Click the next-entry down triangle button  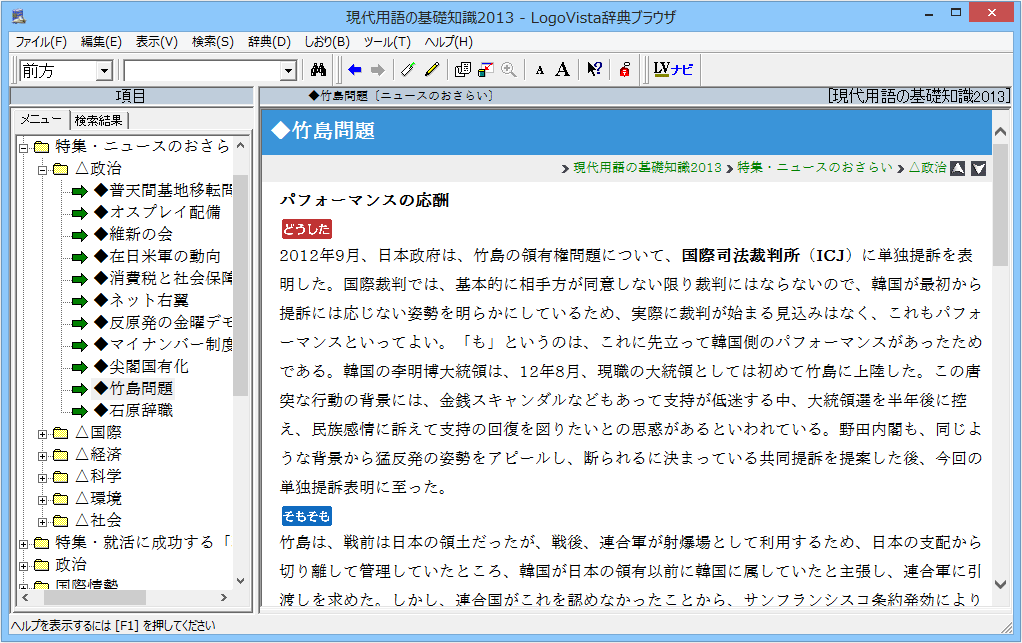tap(978, 168)
